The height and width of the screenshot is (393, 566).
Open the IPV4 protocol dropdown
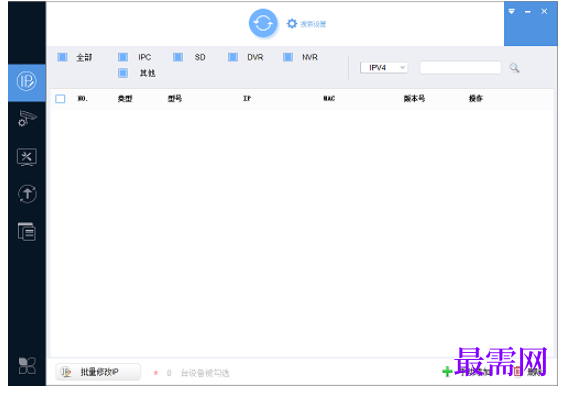tap(384, 68)
